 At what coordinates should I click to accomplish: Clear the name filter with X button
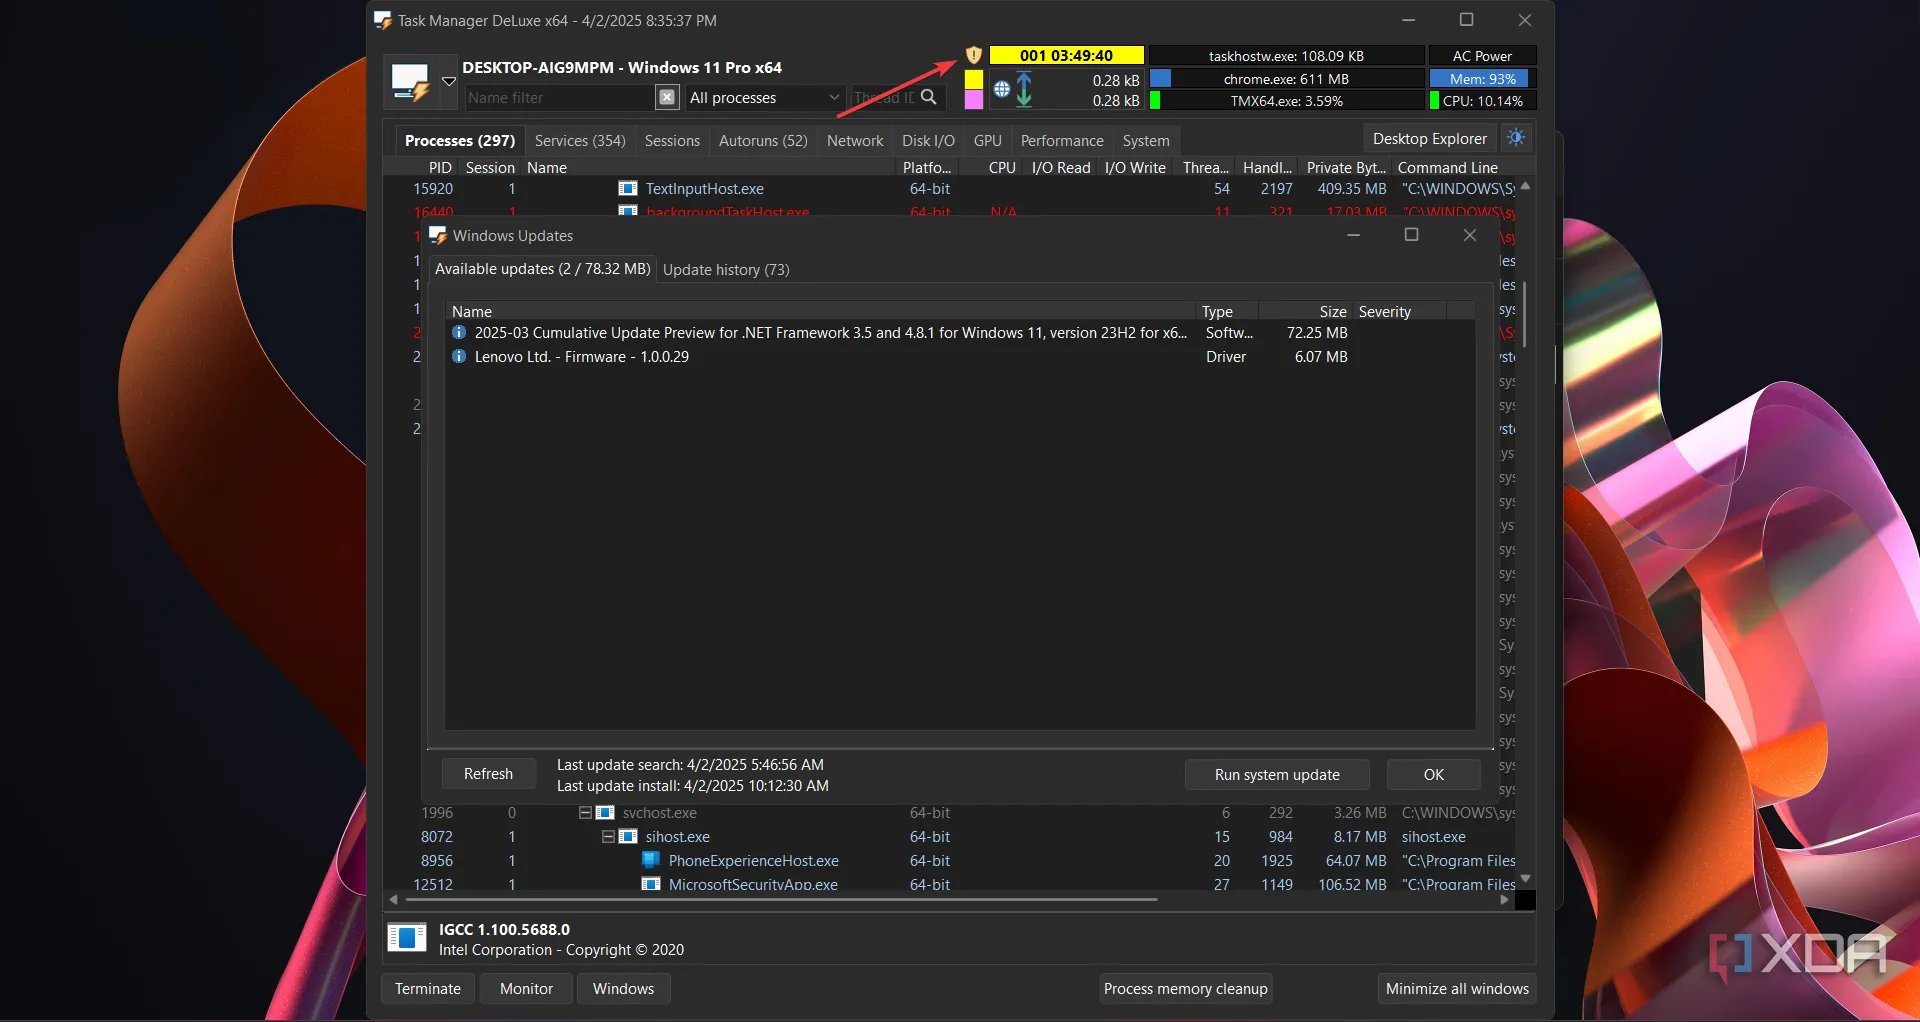pyautogui.click(x=667, y=97)
